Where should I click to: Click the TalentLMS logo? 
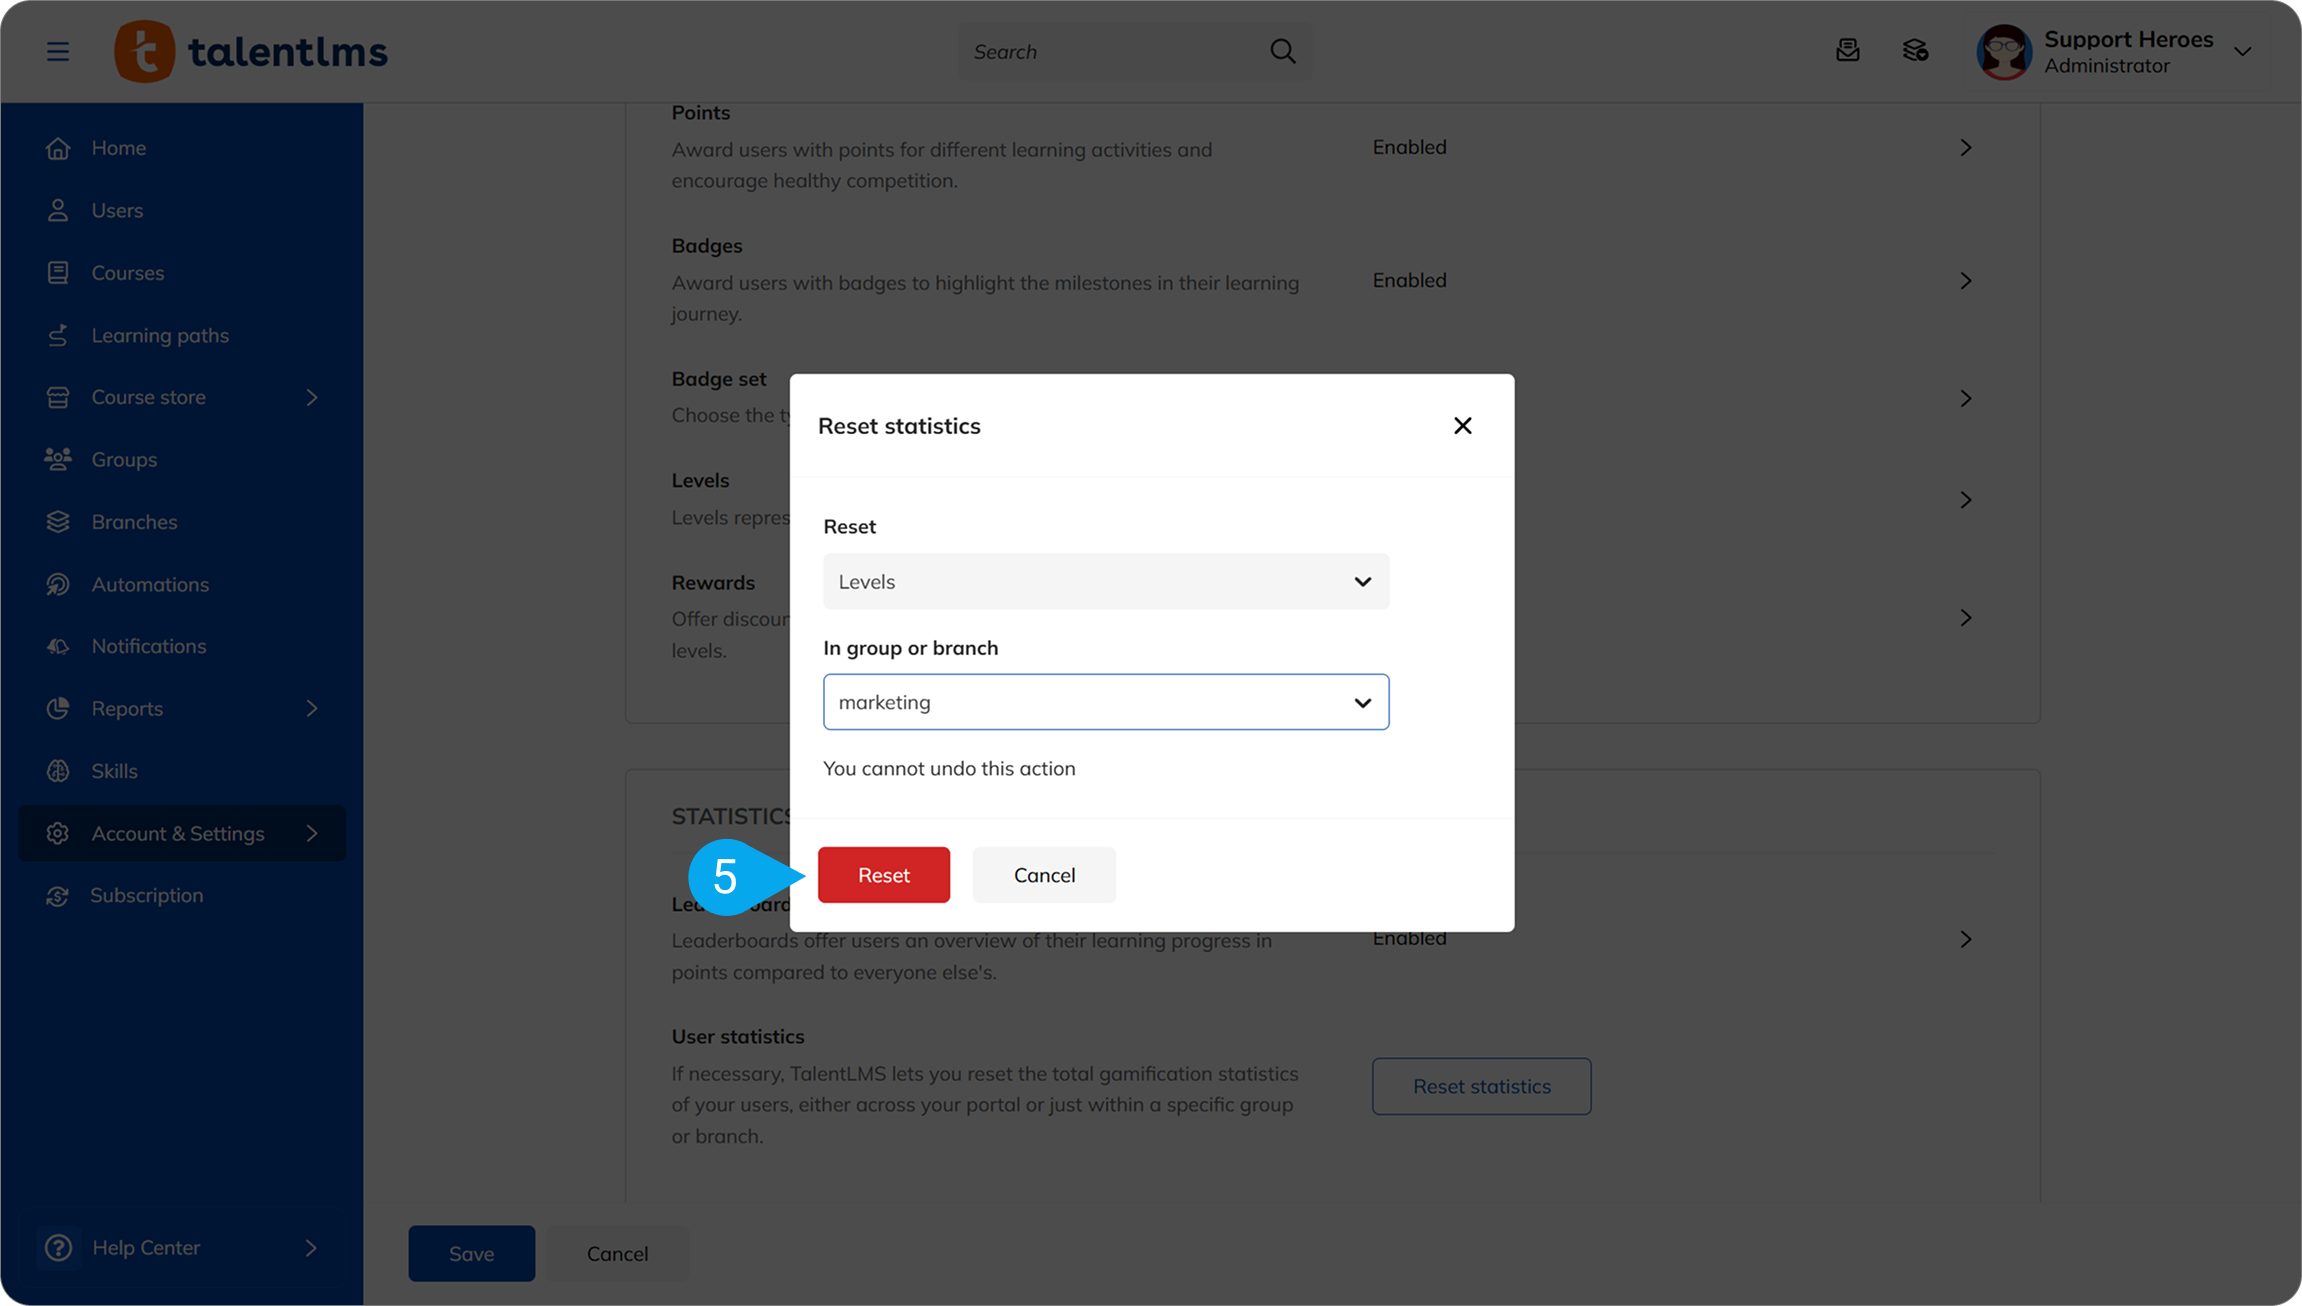[x=251, y=51]
